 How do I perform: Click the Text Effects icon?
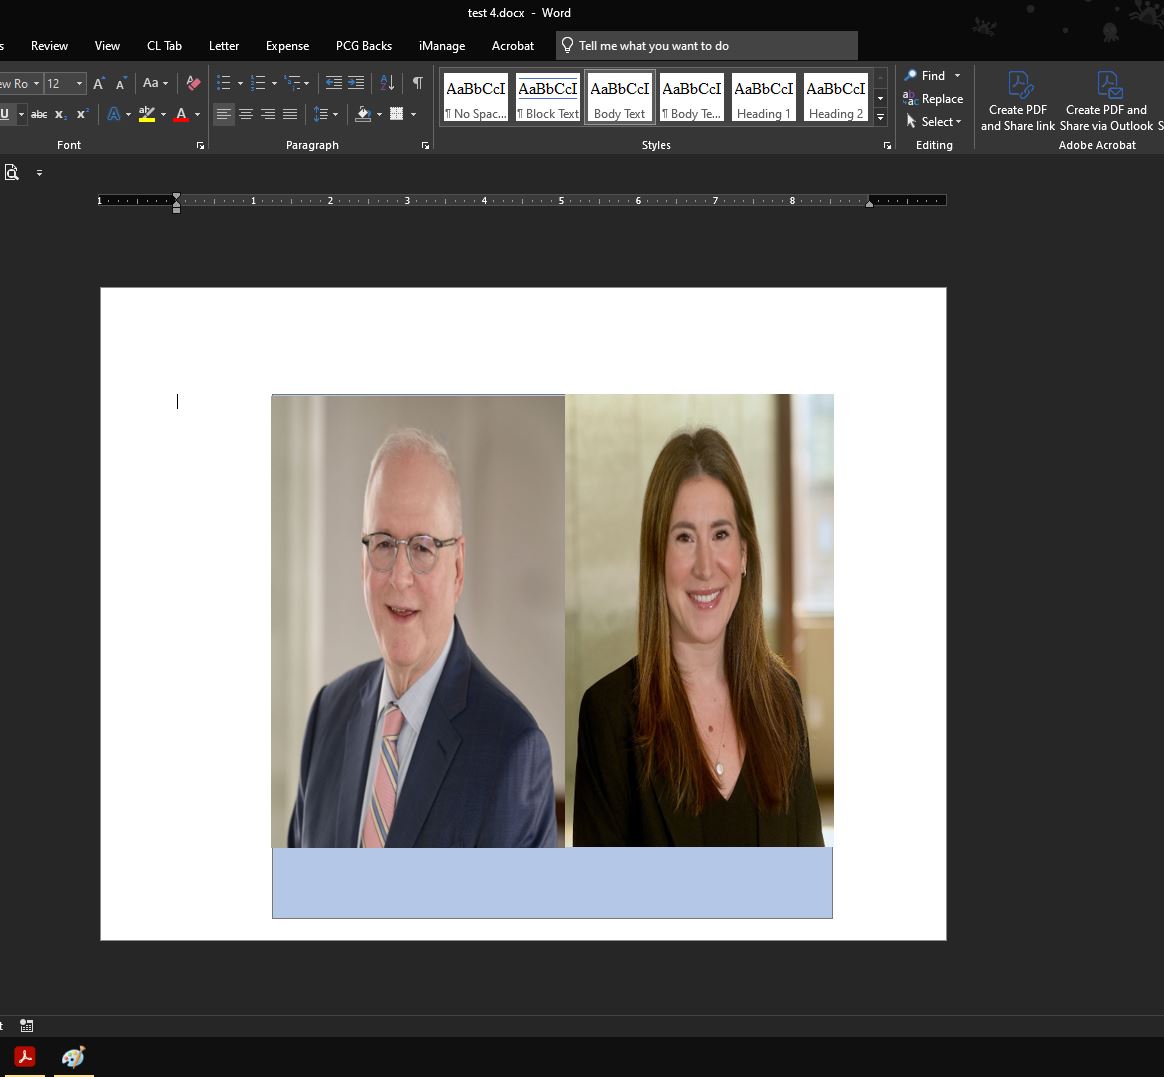tap(113, 114)
